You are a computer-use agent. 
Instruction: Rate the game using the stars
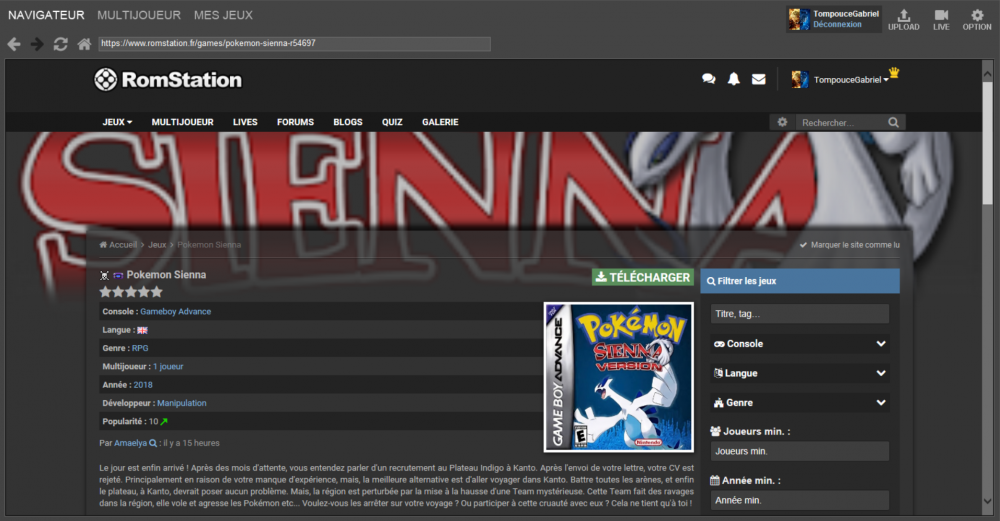pos(130,292)
